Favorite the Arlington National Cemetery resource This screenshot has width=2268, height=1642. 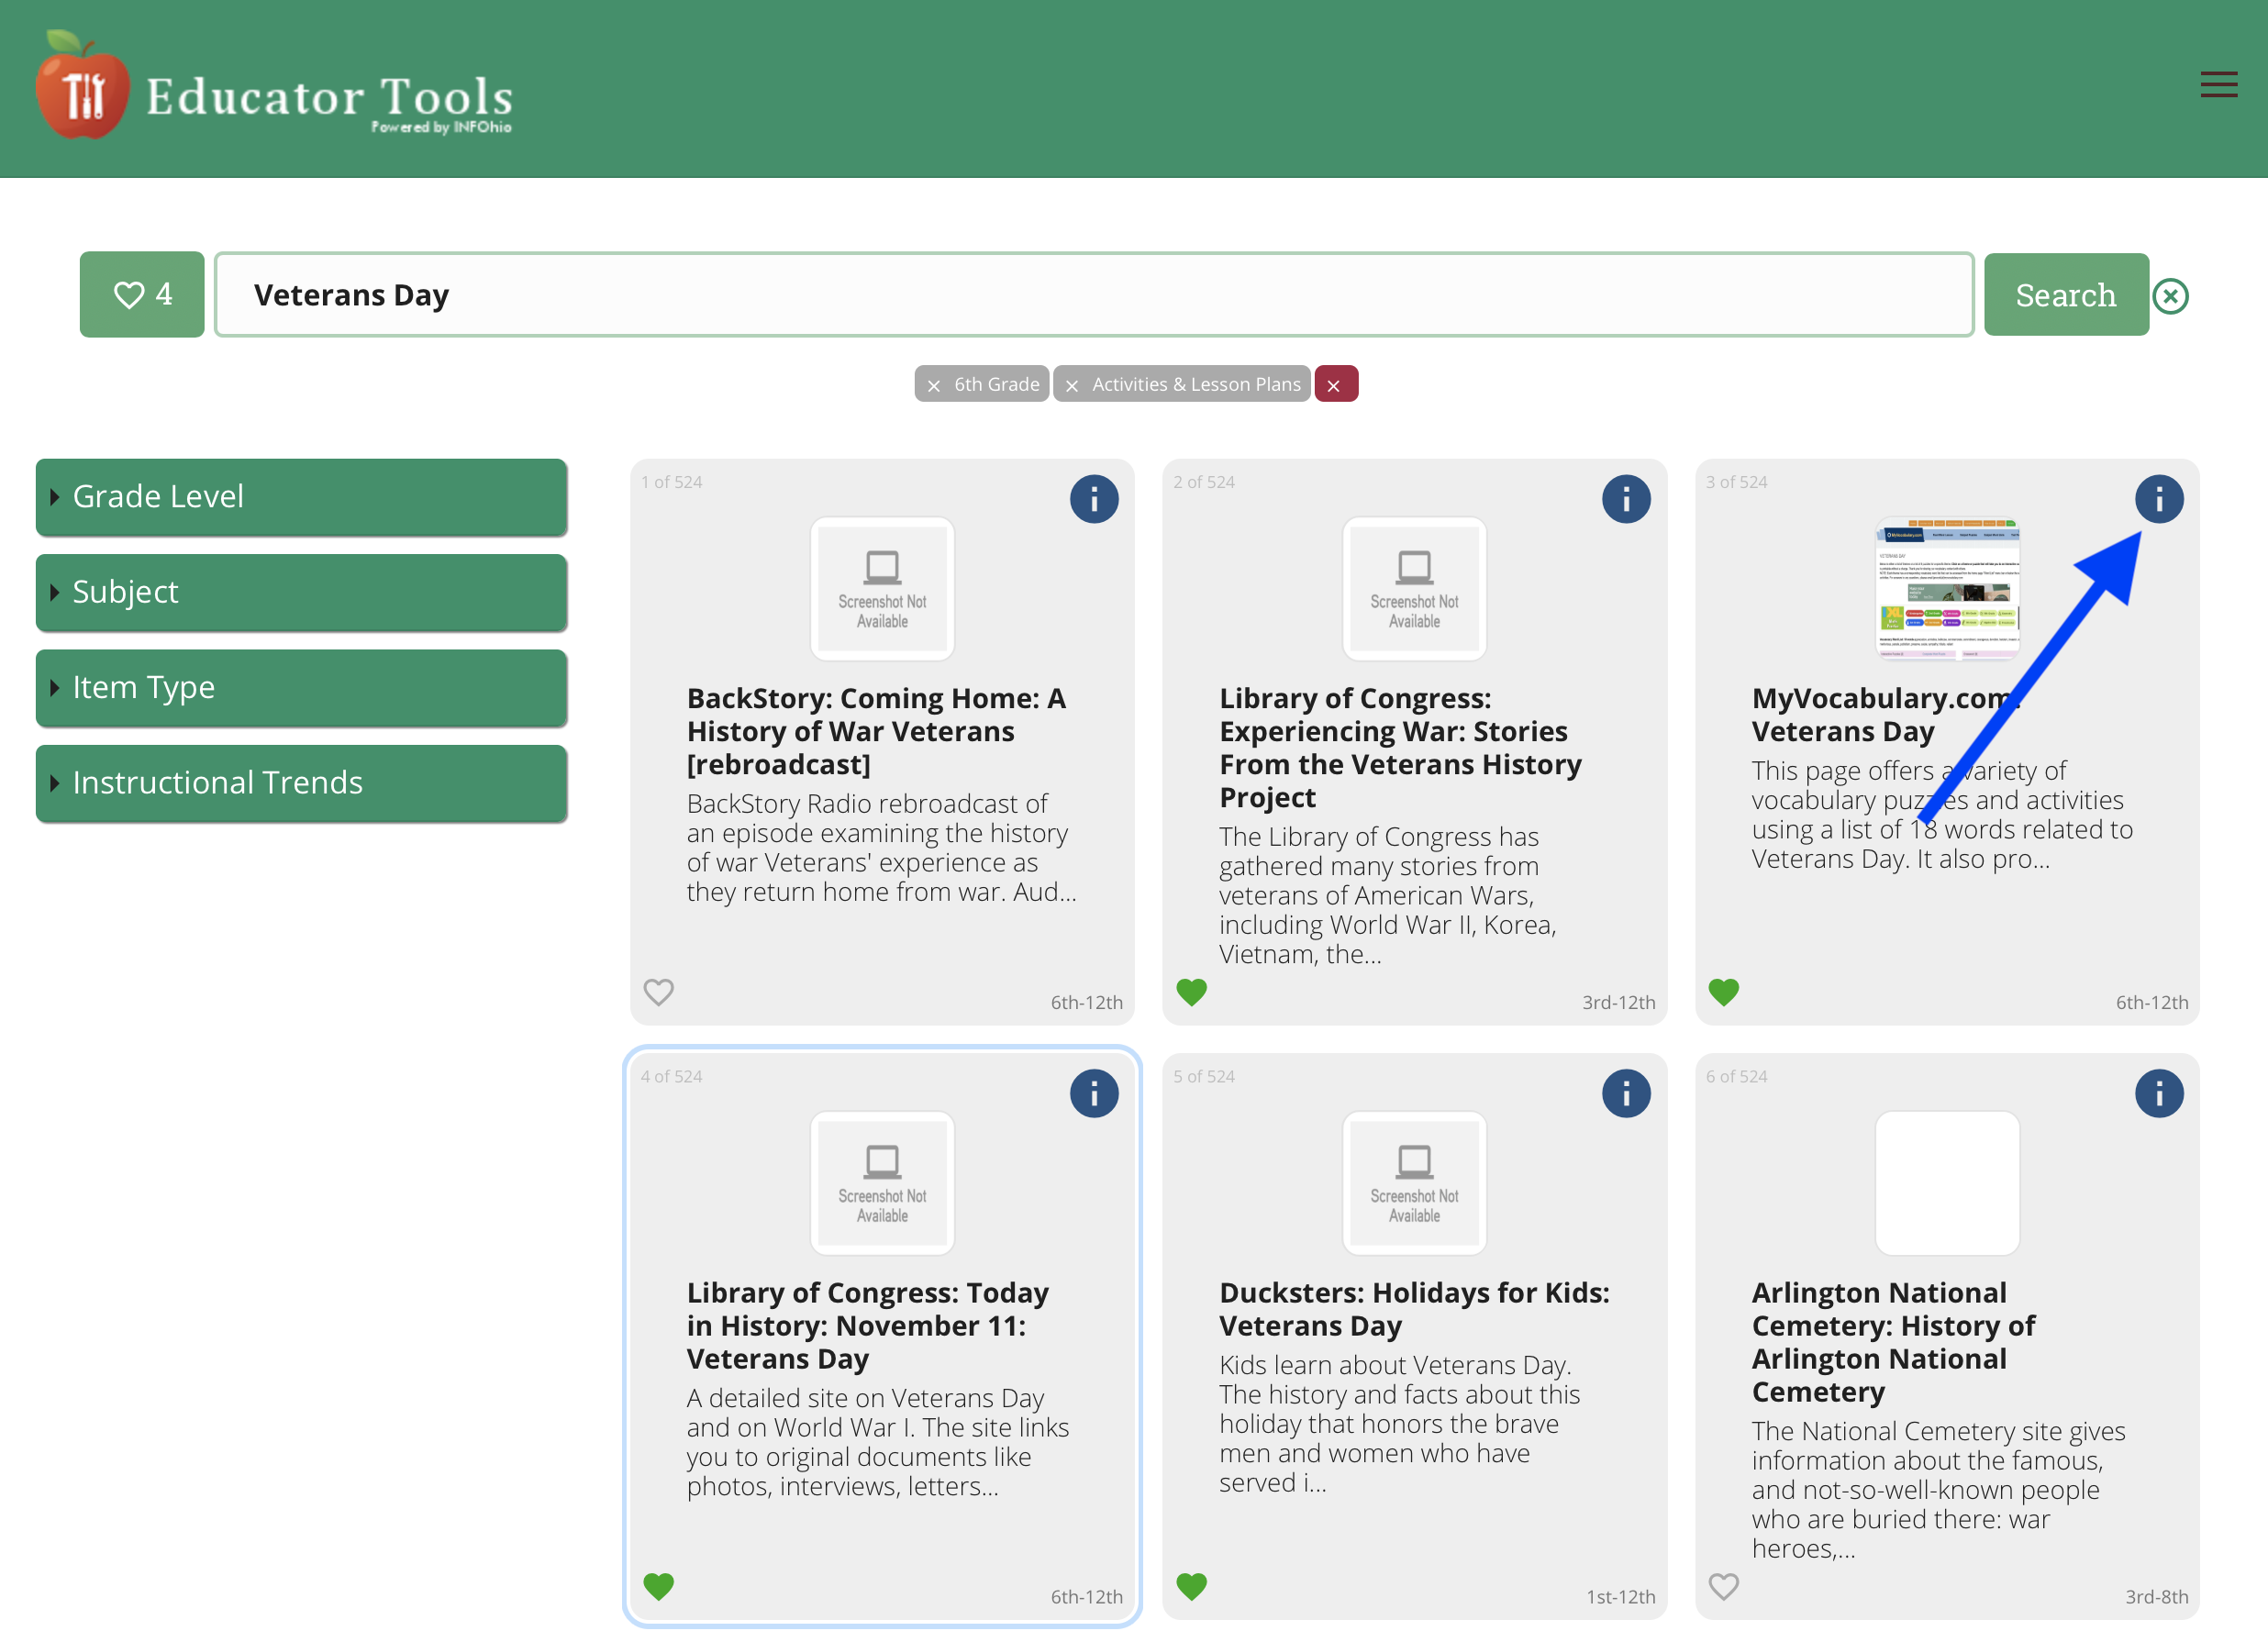[x=1723, y=1587]
